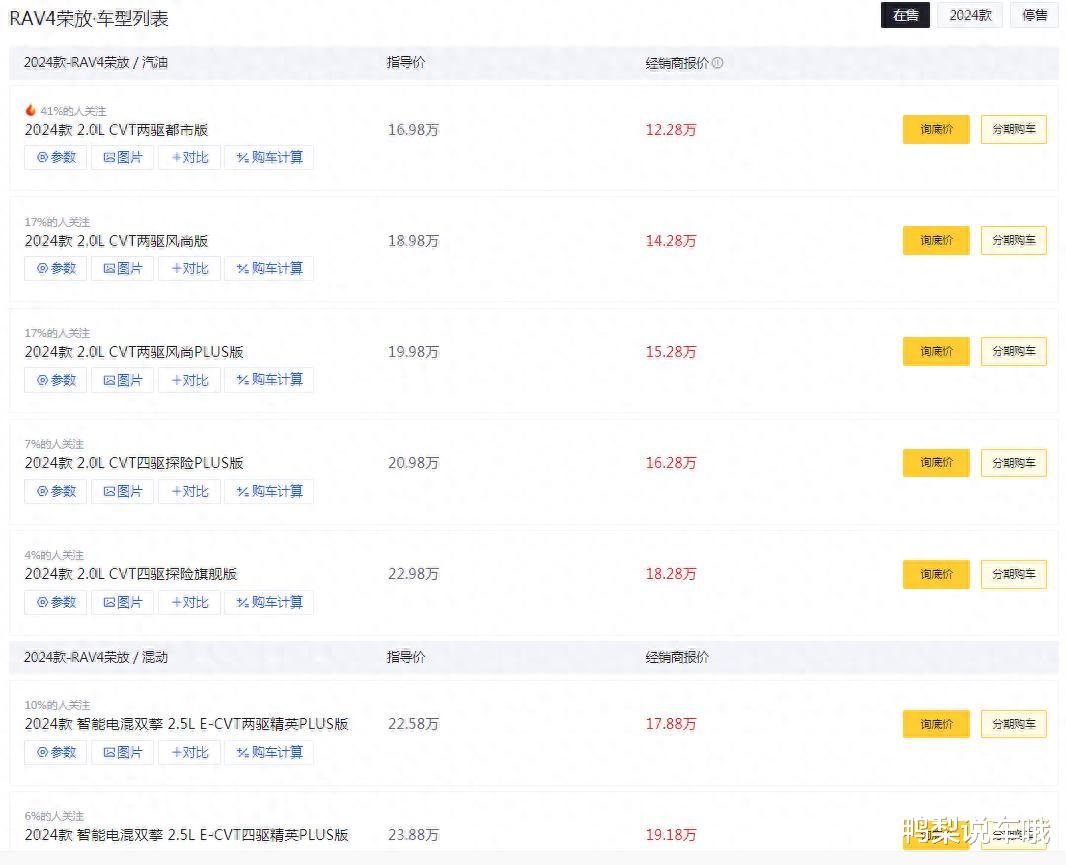Click the 2024款-RAV4荣放 / 混动 section header

click(x=96, y=657)
